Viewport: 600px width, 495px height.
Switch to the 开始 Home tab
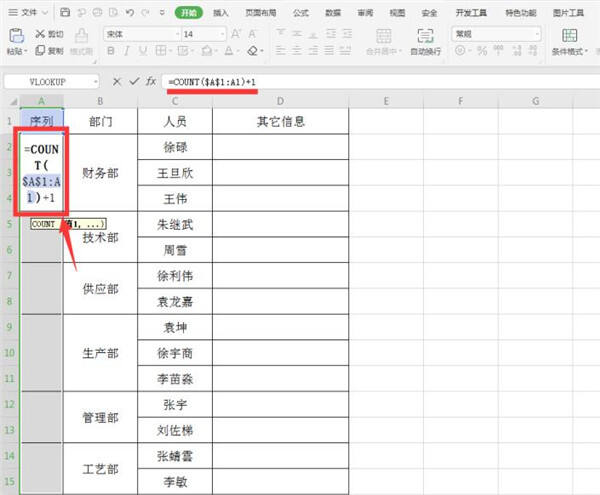(189, 13)
